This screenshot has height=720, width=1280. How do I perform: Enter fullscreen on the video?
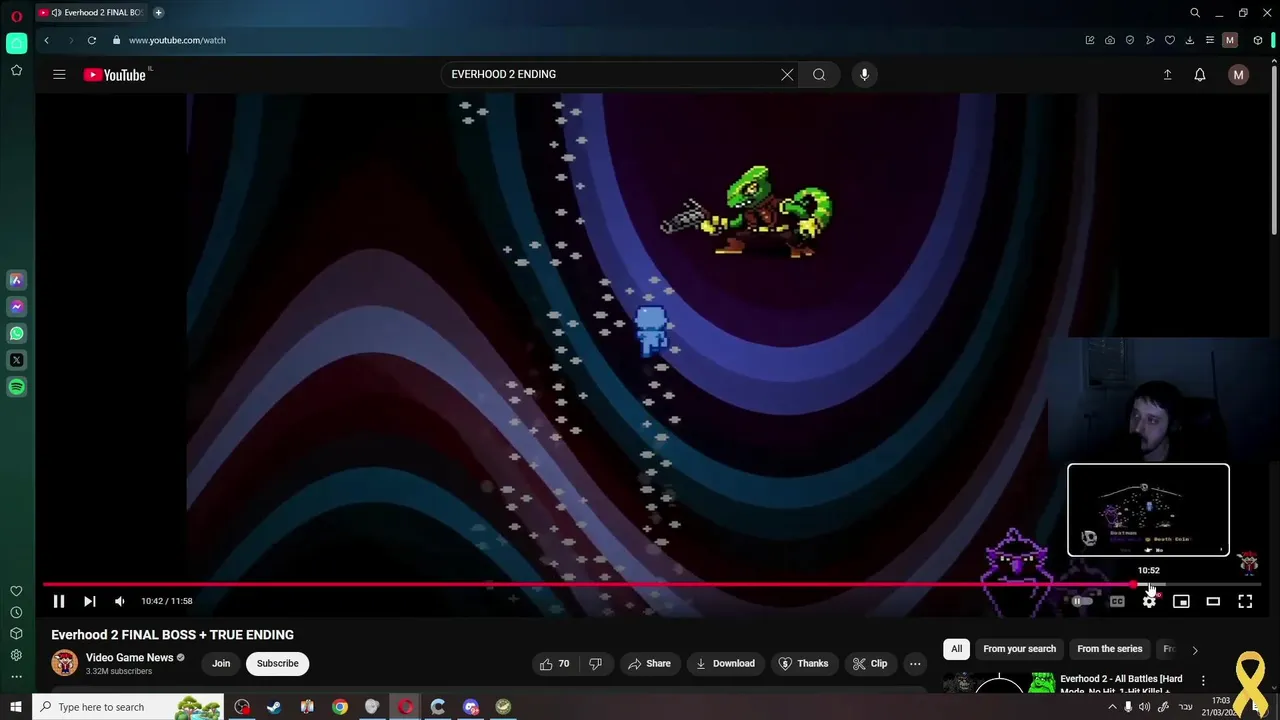pos(1245,601)
